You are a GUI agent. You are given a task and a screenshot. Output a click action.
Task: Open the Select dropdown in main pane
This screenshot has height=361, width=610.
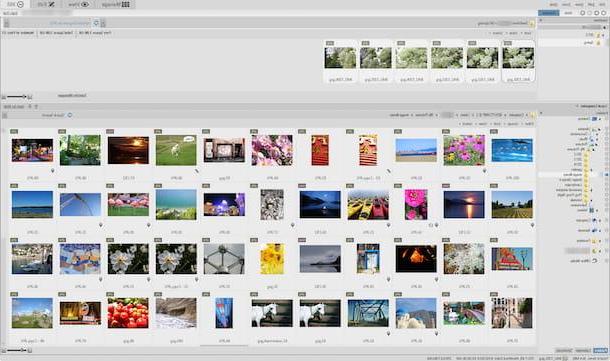466,124
